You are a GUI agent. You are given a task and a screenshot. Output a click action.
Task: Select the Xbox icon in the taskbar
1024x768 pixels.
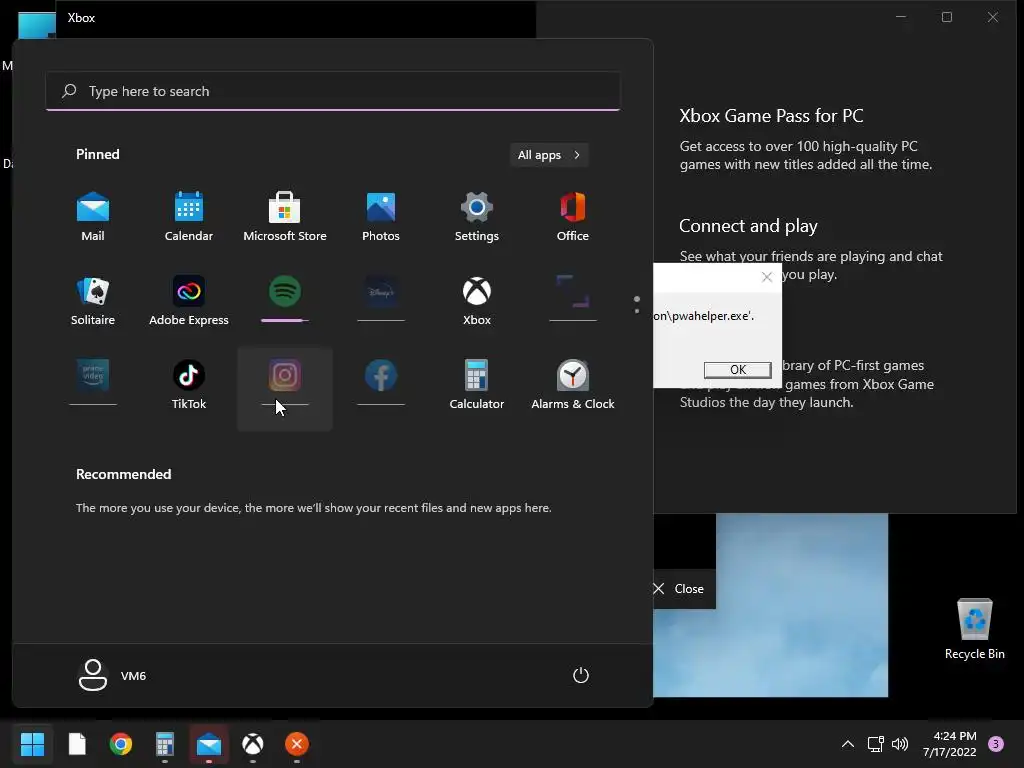coord(253,743)
